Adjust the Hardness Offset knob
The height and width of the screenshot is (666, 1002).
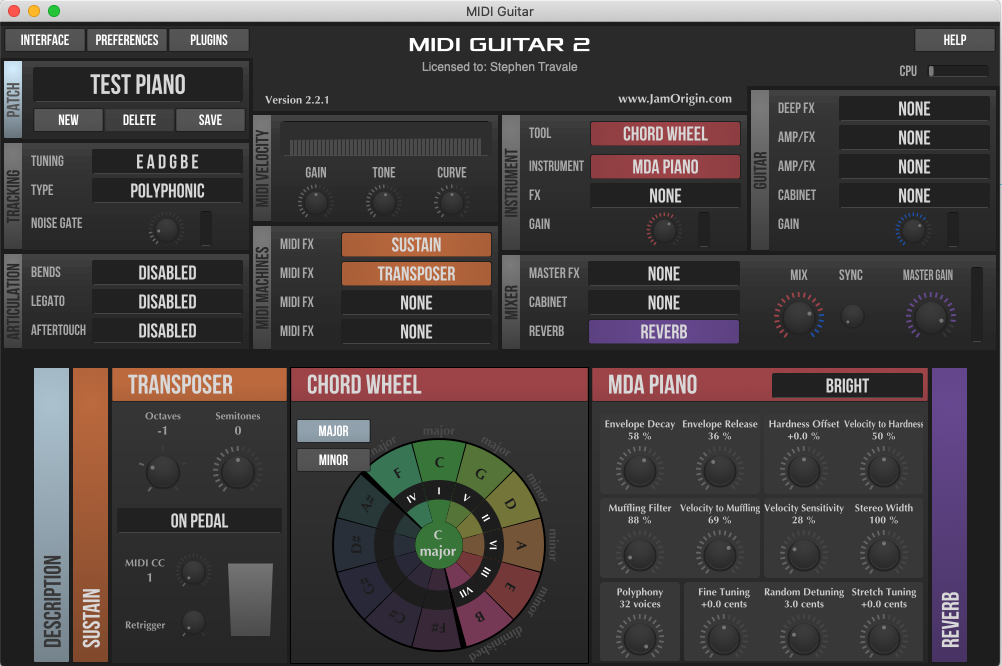[x=804, y=471]
